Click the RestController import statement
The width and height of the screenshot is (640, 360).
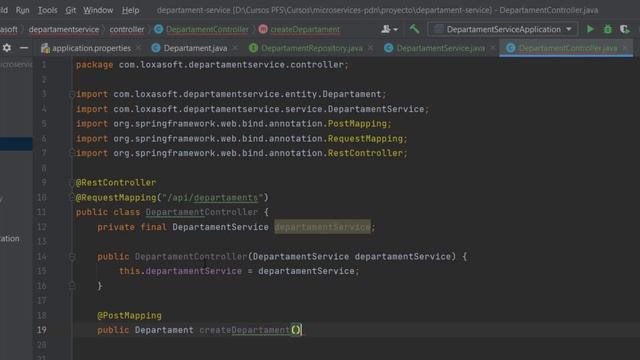tap(242, 153)
